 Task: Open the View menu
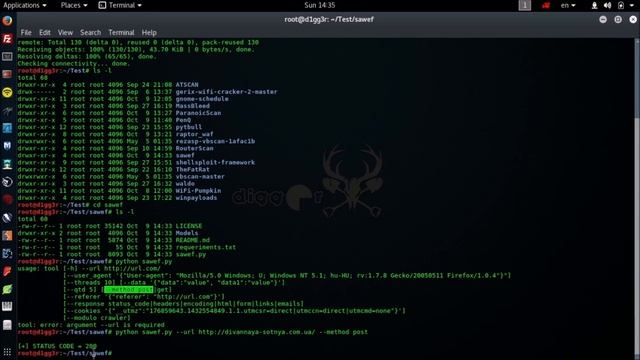tap(65, 33)
